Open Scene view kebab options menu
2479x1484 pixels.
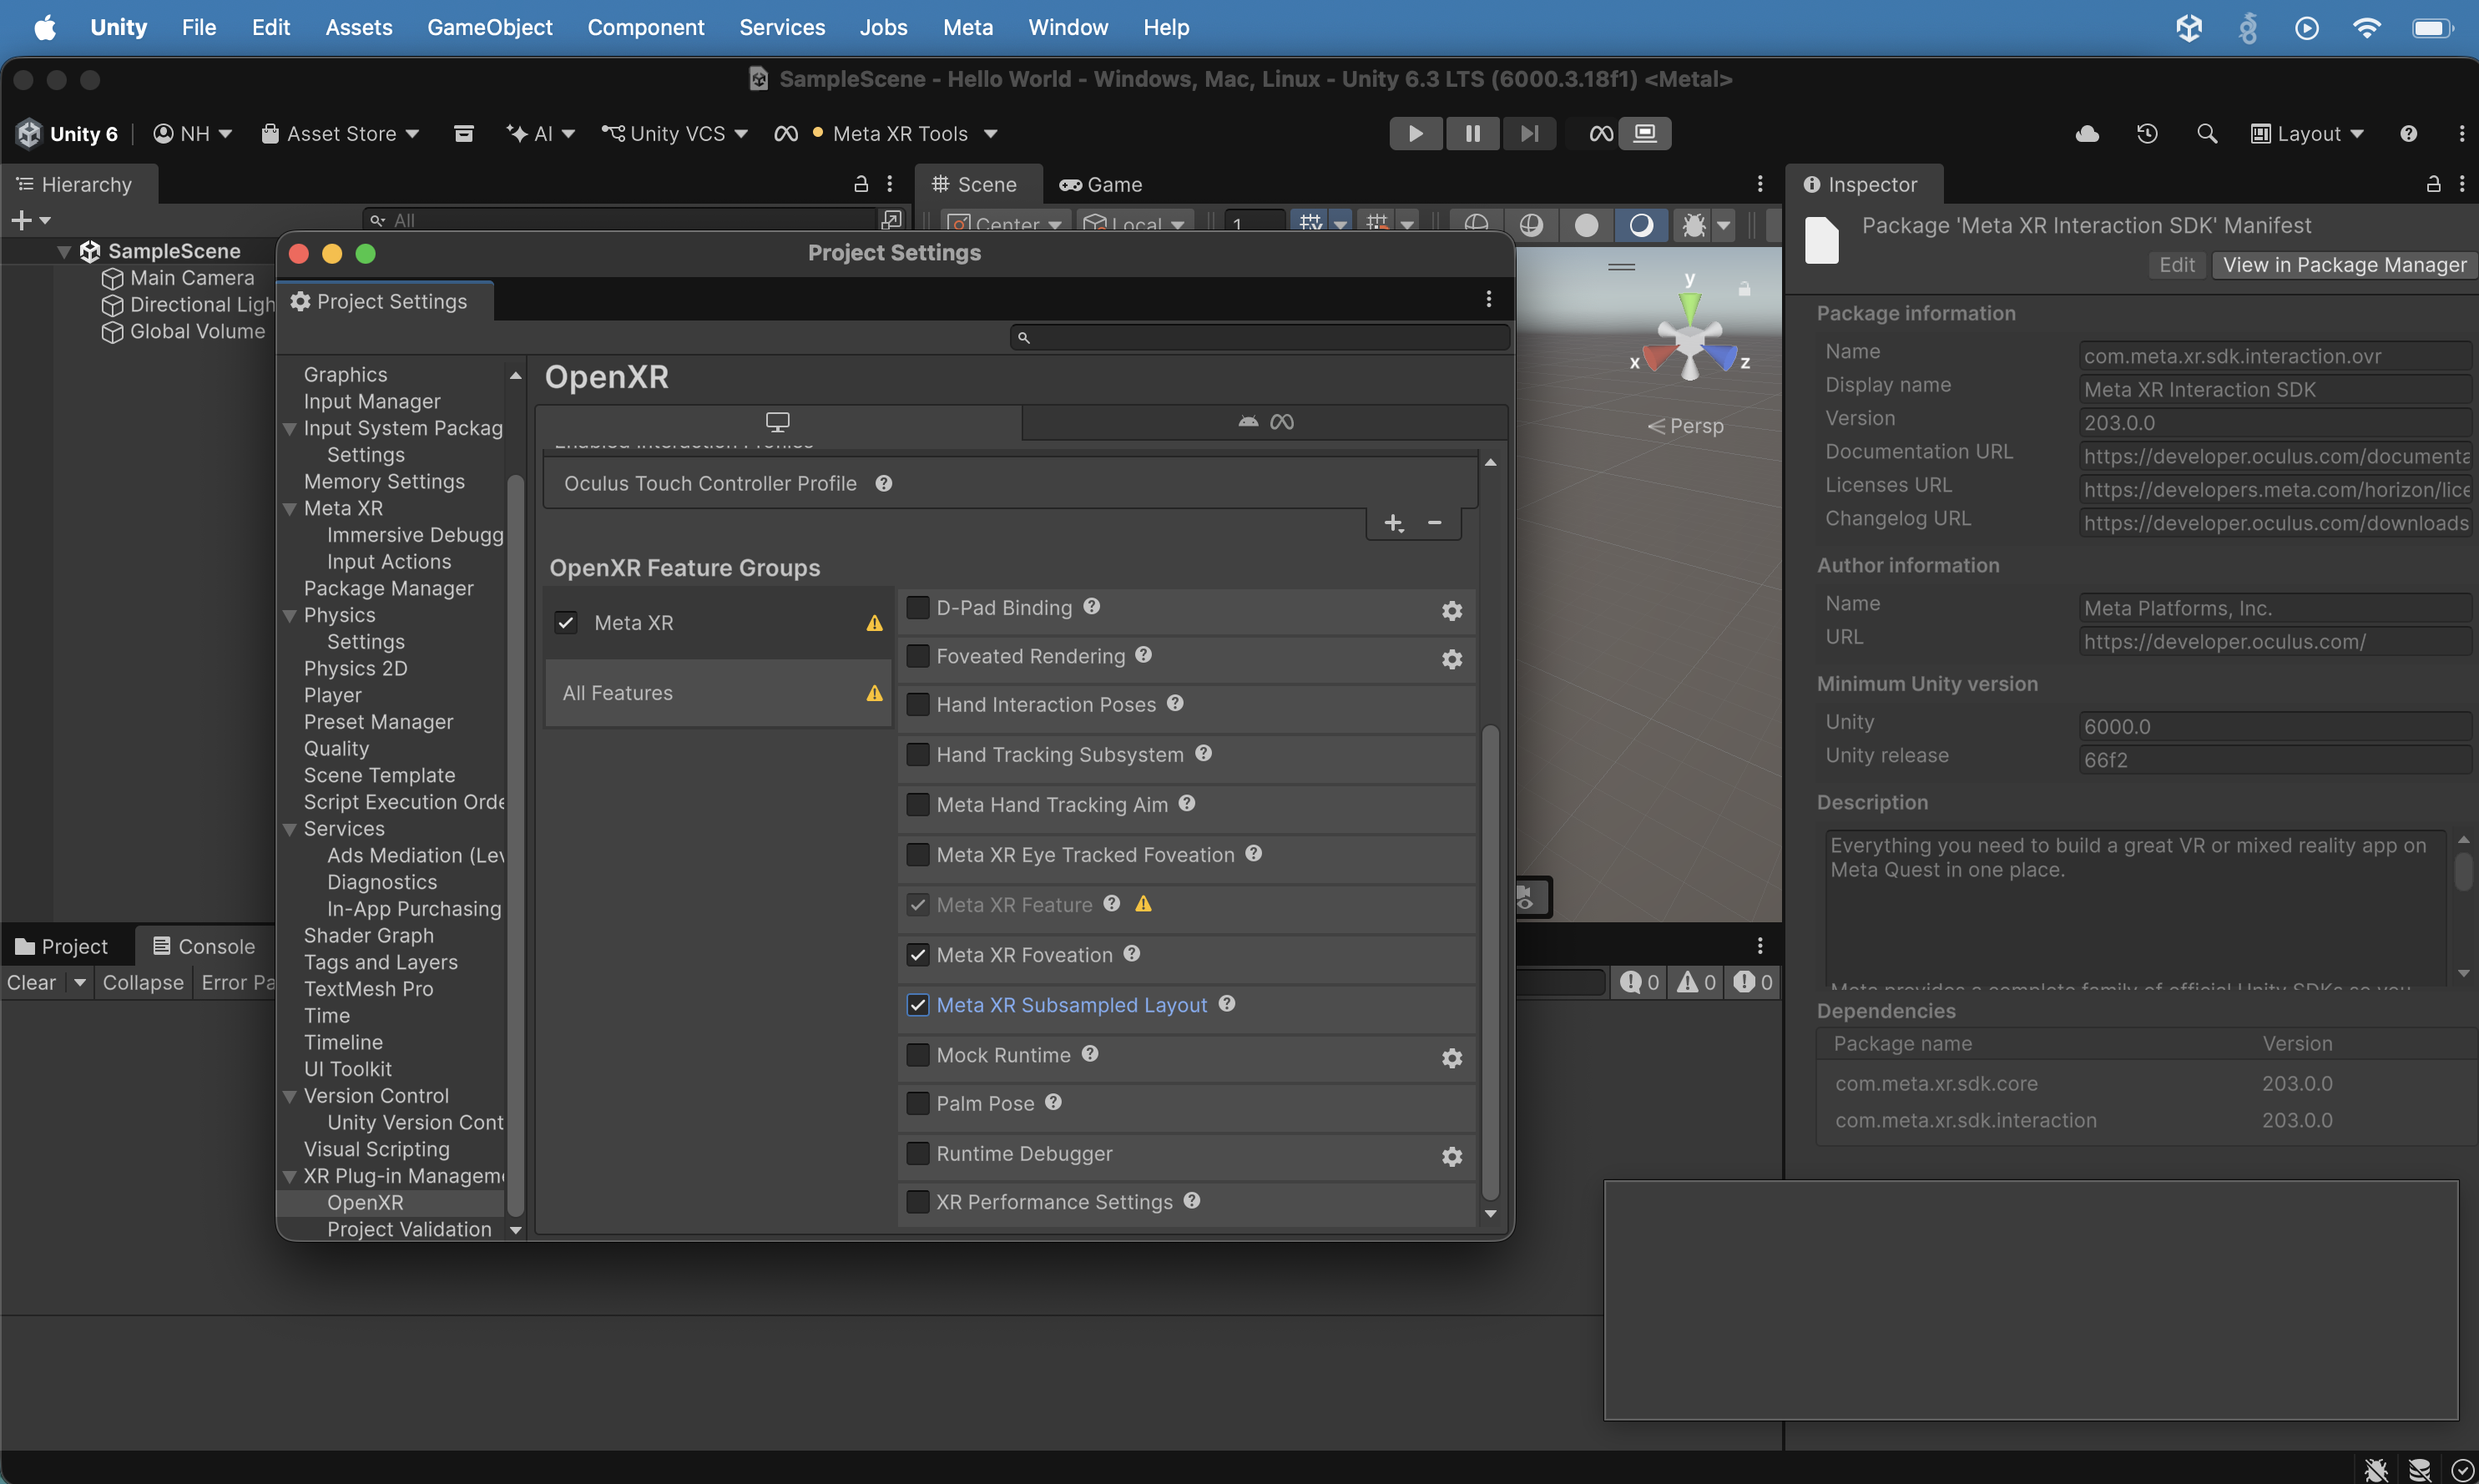click(1759, 184)
